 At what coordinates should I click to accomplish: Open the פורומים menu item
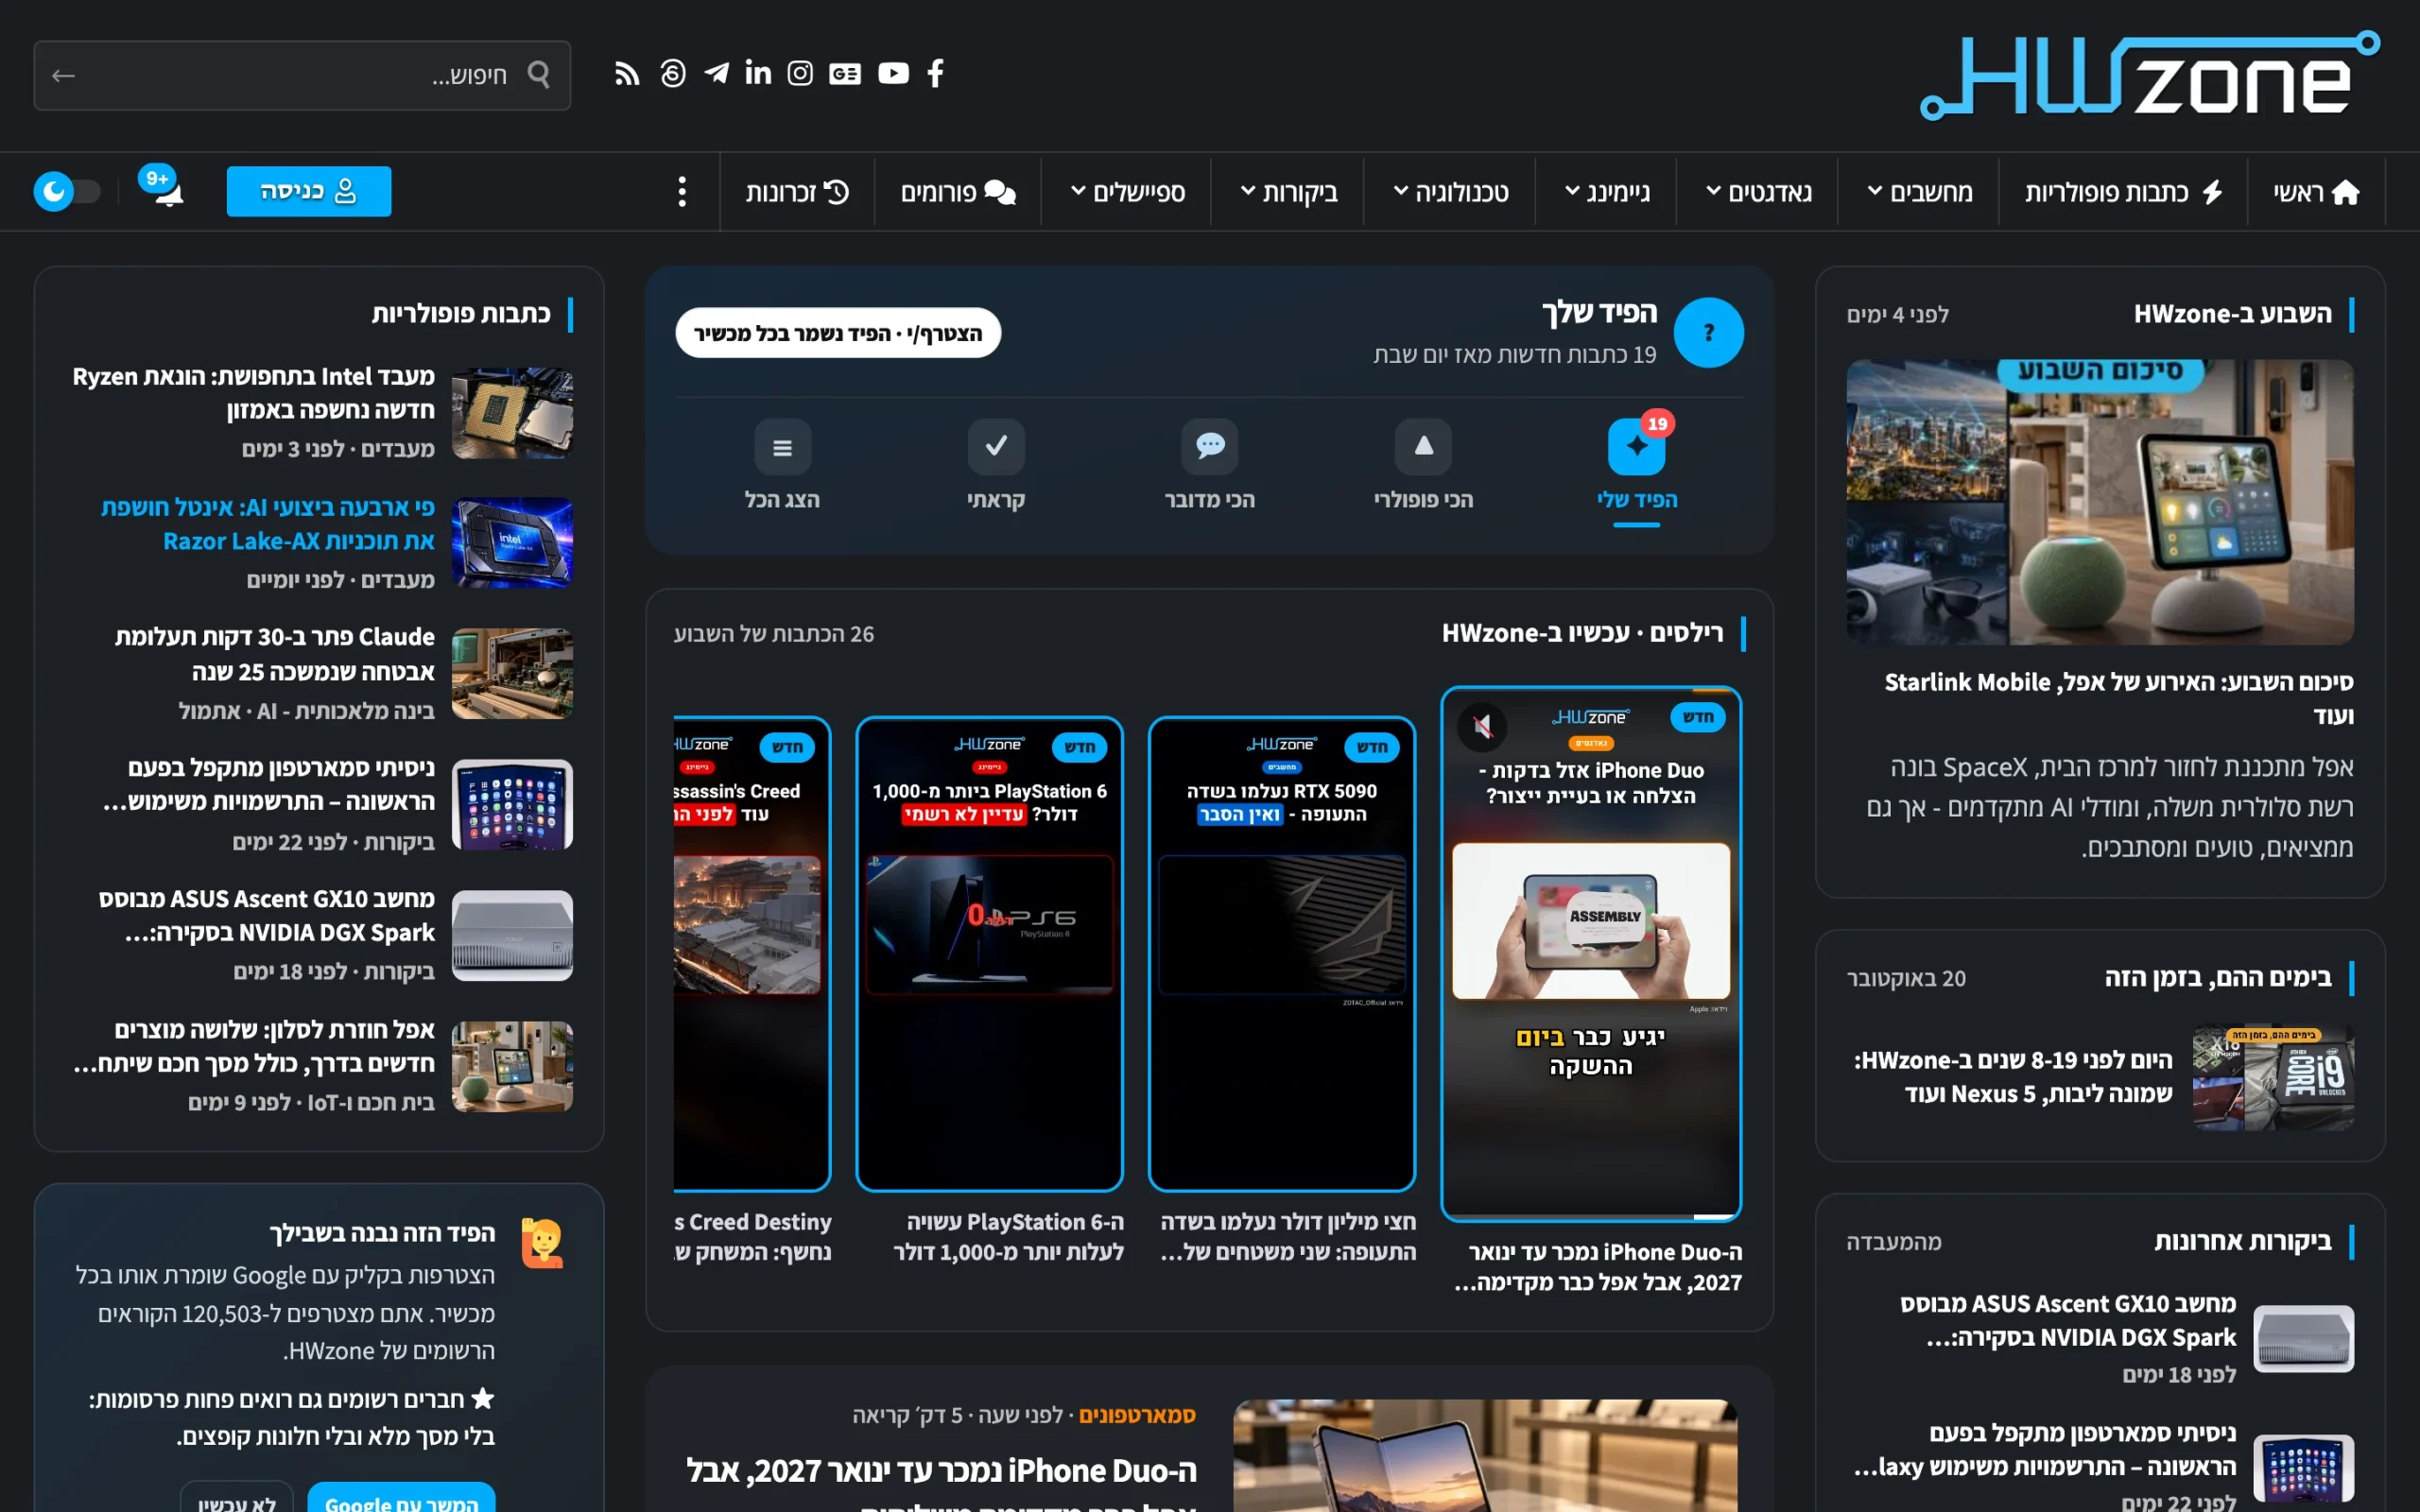tap(958, 192)
